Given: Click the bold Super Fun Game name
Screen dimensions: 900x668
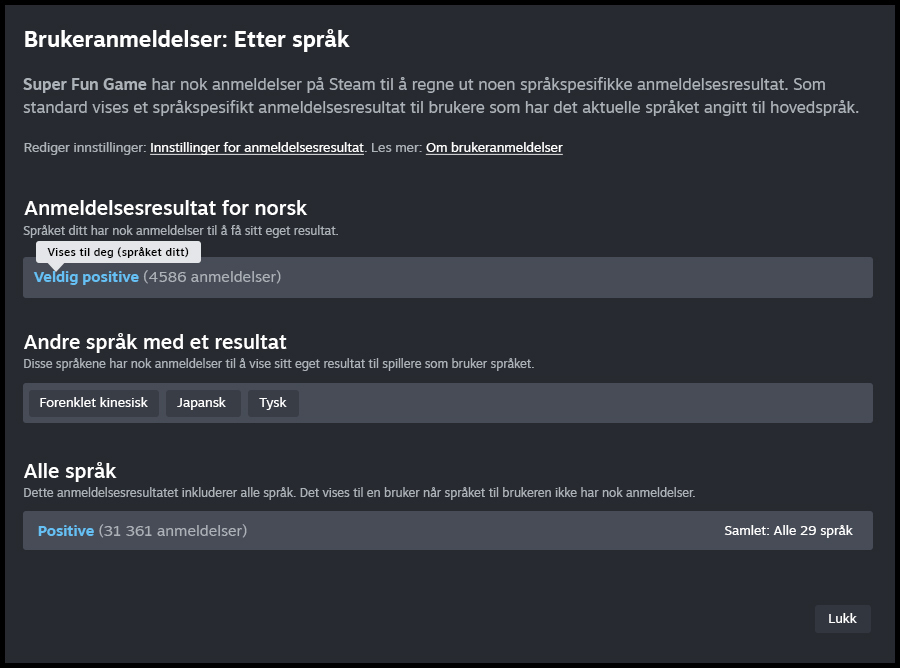Looking at the screenshot, I should (85, 85).
